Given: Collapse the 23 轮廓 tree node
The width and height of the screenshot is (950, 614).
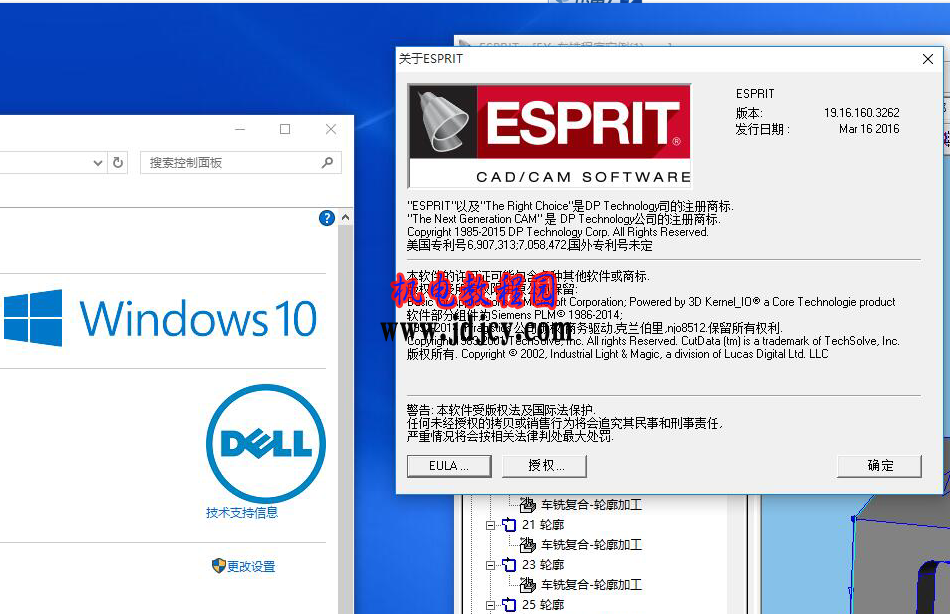Looking at the screenshot, I should pyautogui.click(x=490, y=566).
